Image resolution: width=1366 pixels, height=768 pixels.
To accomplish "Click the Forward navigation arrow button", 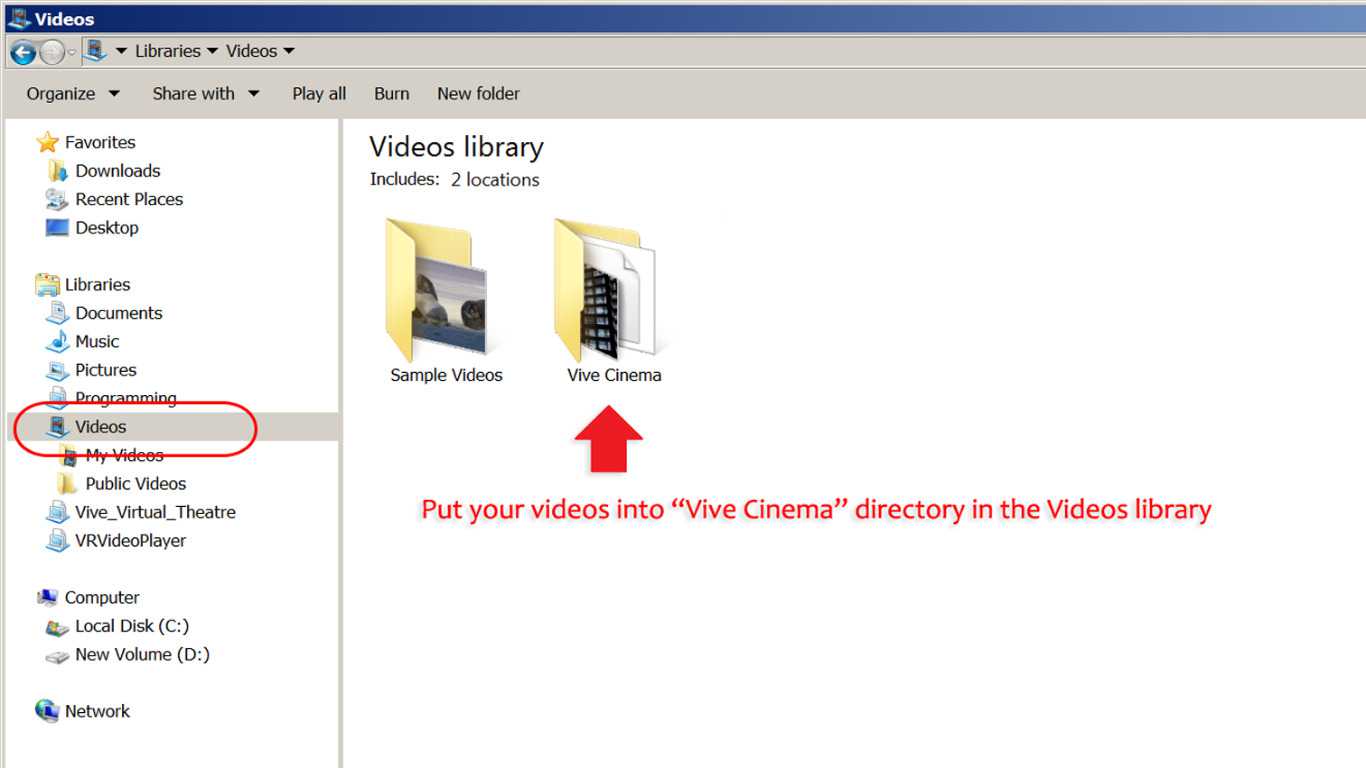I will coord(52,52).
